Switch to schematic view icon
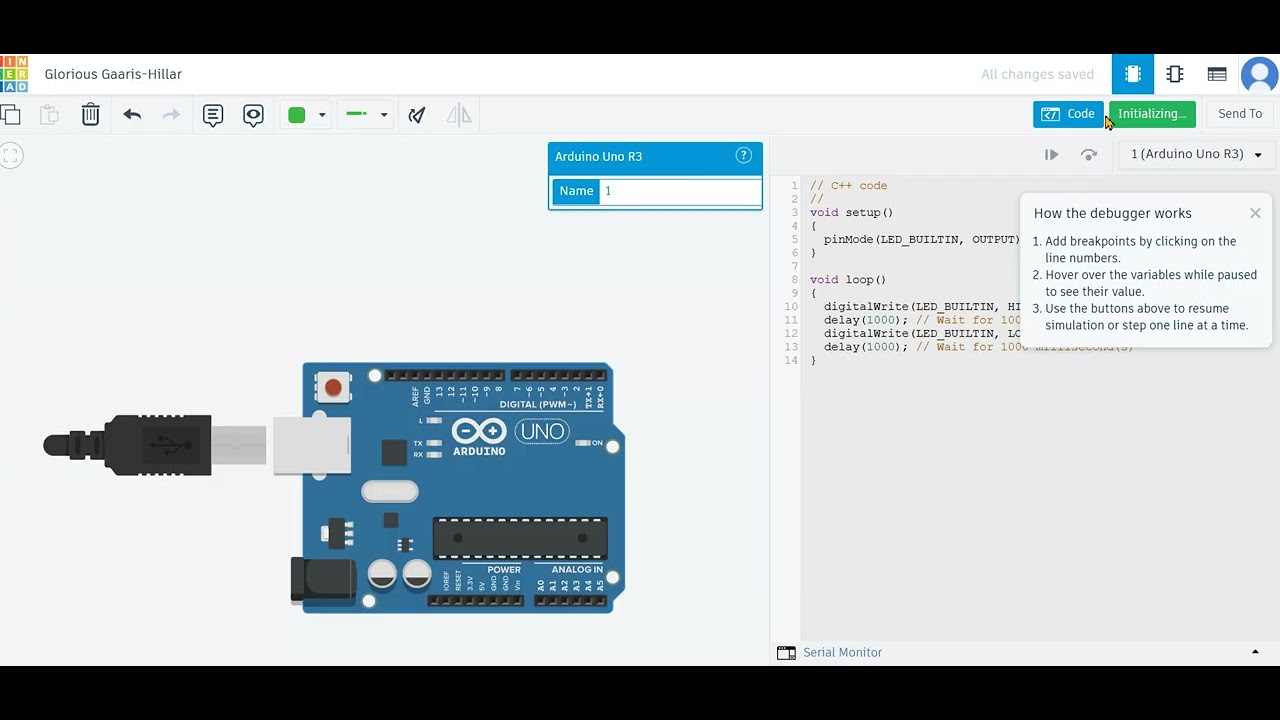Viewport: 1280px width, 720px height. point(1175,74)
